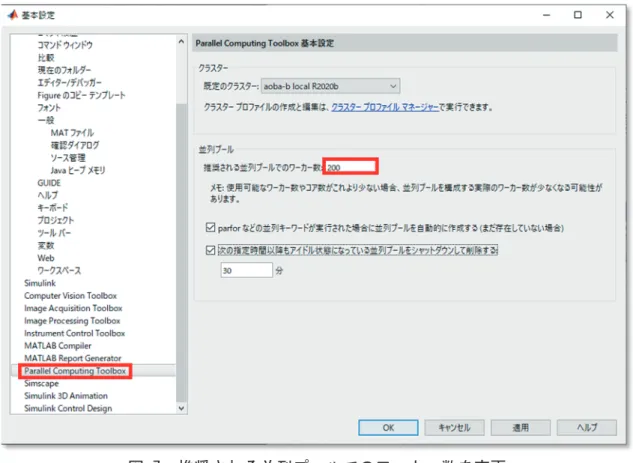
Task: Select Simulink 3D Animation item
Action: tap(66, 396)
